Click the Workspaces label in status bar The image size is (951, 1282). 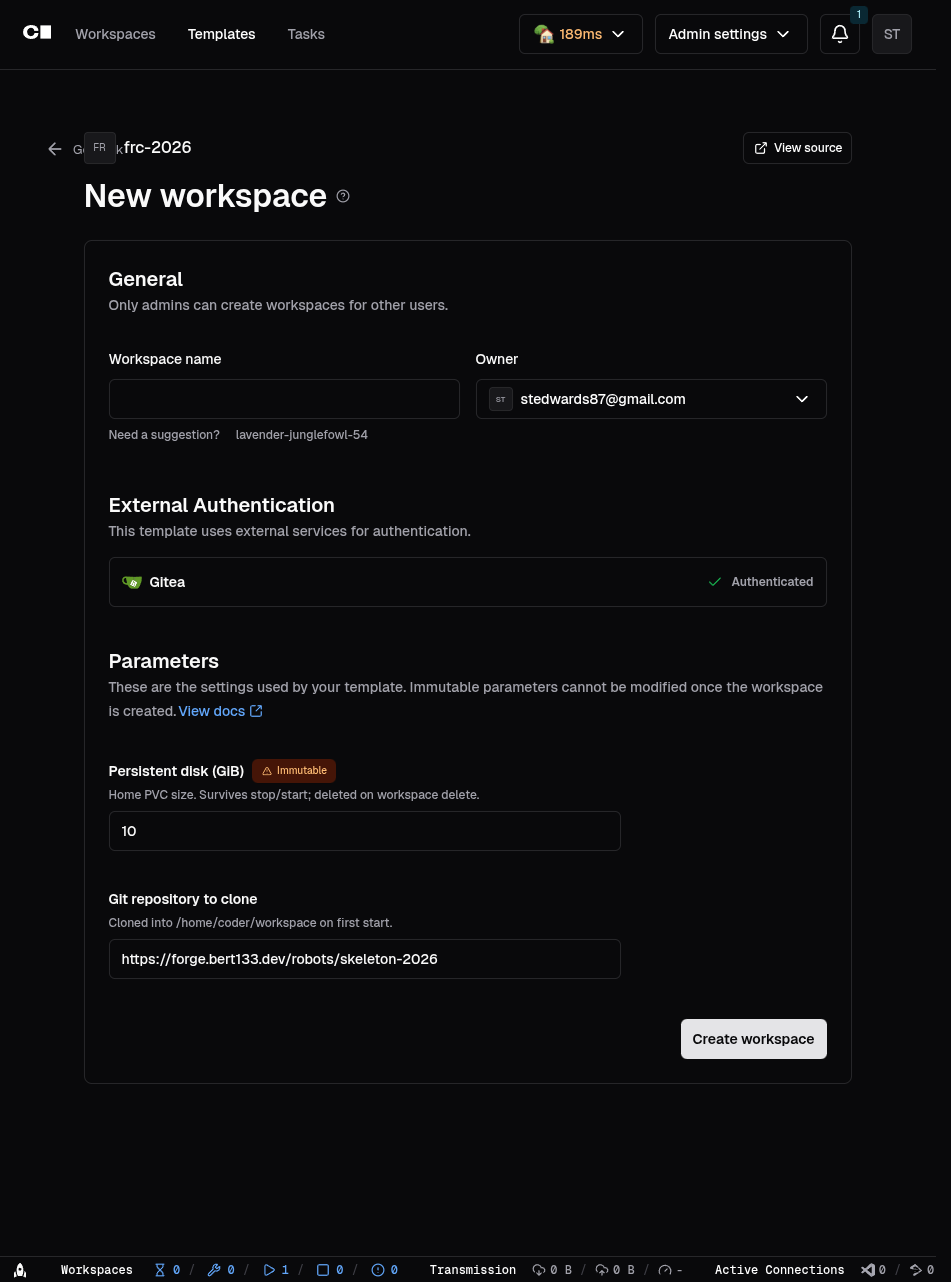coord(97,1270)
